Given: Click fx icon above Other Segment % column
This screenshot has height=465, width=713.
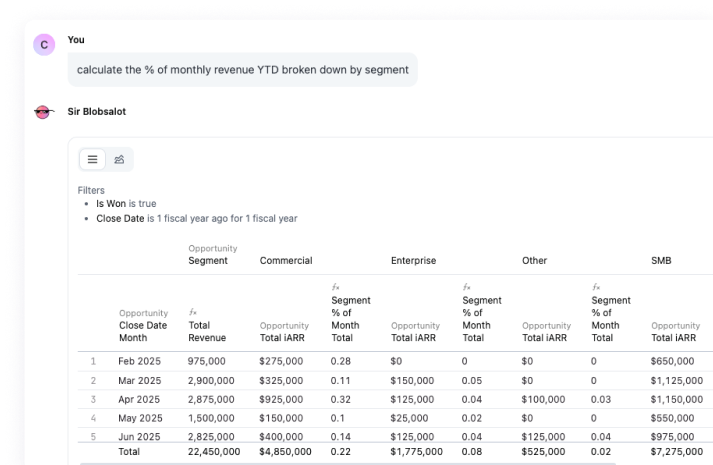Looking at the screenshot, I should click(595, 287).
